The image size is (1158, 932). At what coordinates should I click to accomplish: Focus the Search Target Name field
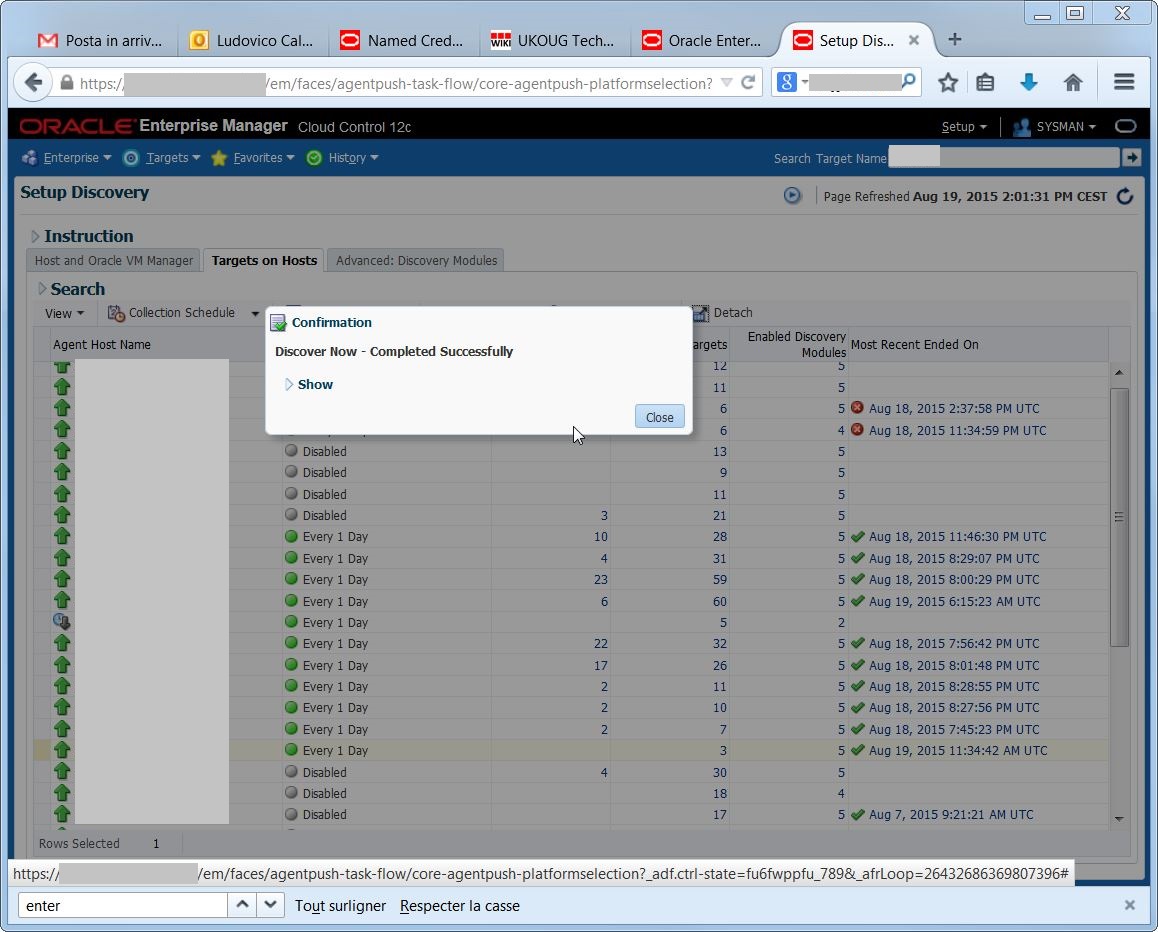coord(1004,157)
